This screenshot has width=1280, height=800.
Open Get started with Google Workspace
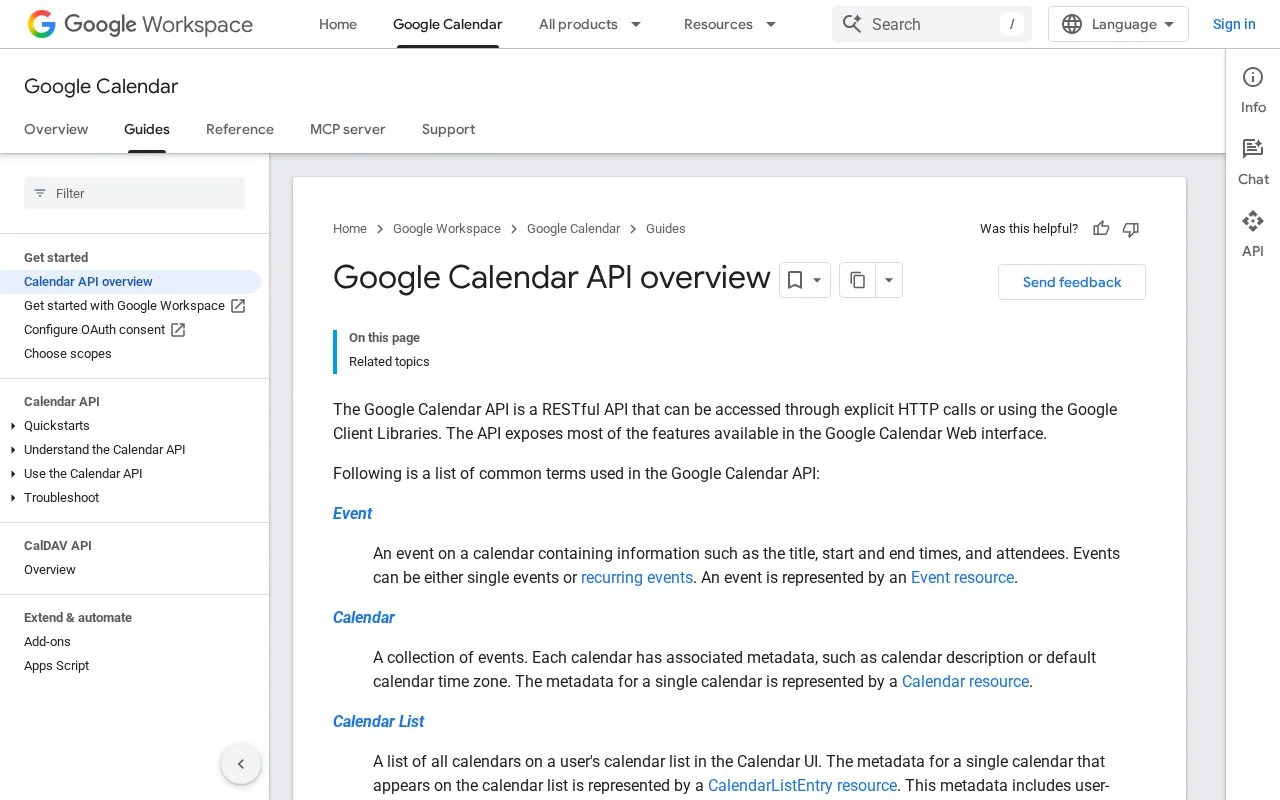point(135,306)
